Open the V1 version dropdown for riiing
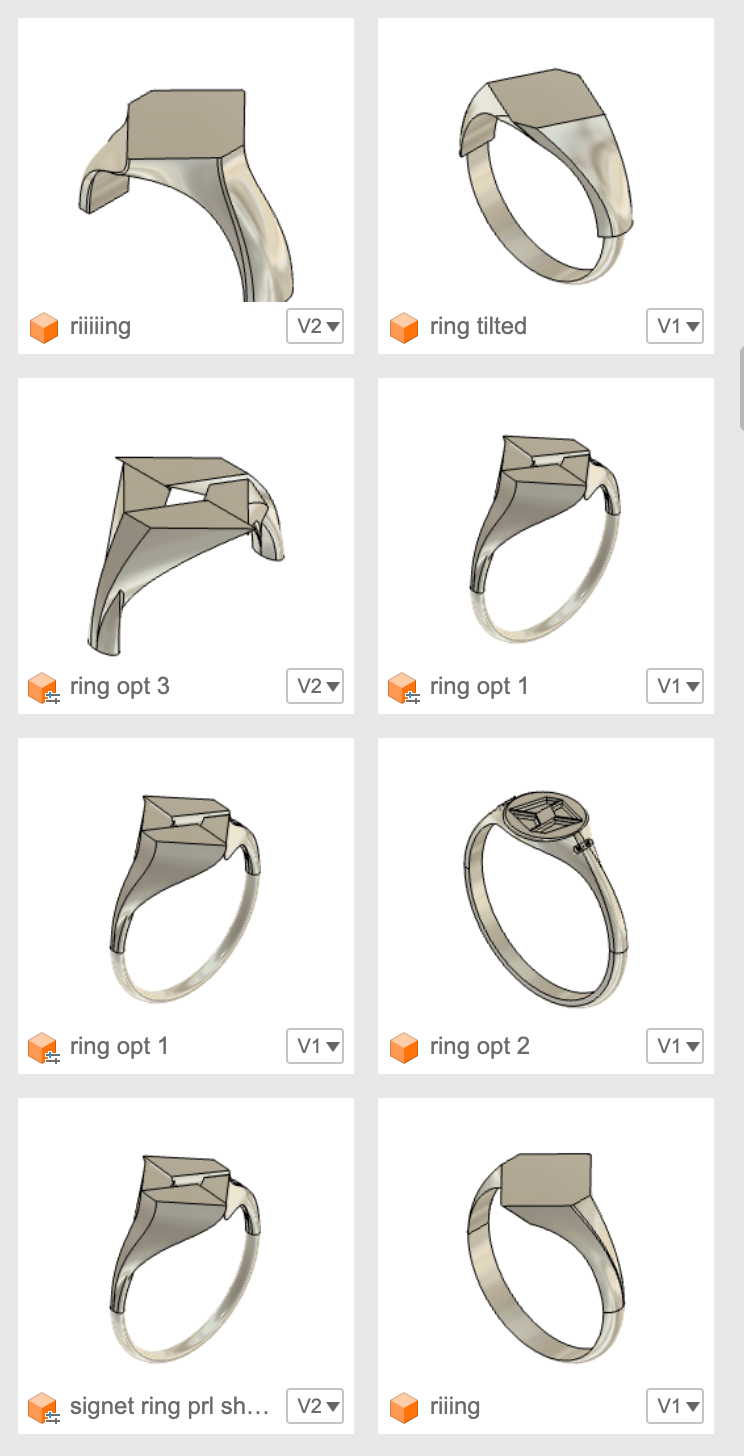Viewport: 744px width, 1456px height. [x=675, y=1406]
